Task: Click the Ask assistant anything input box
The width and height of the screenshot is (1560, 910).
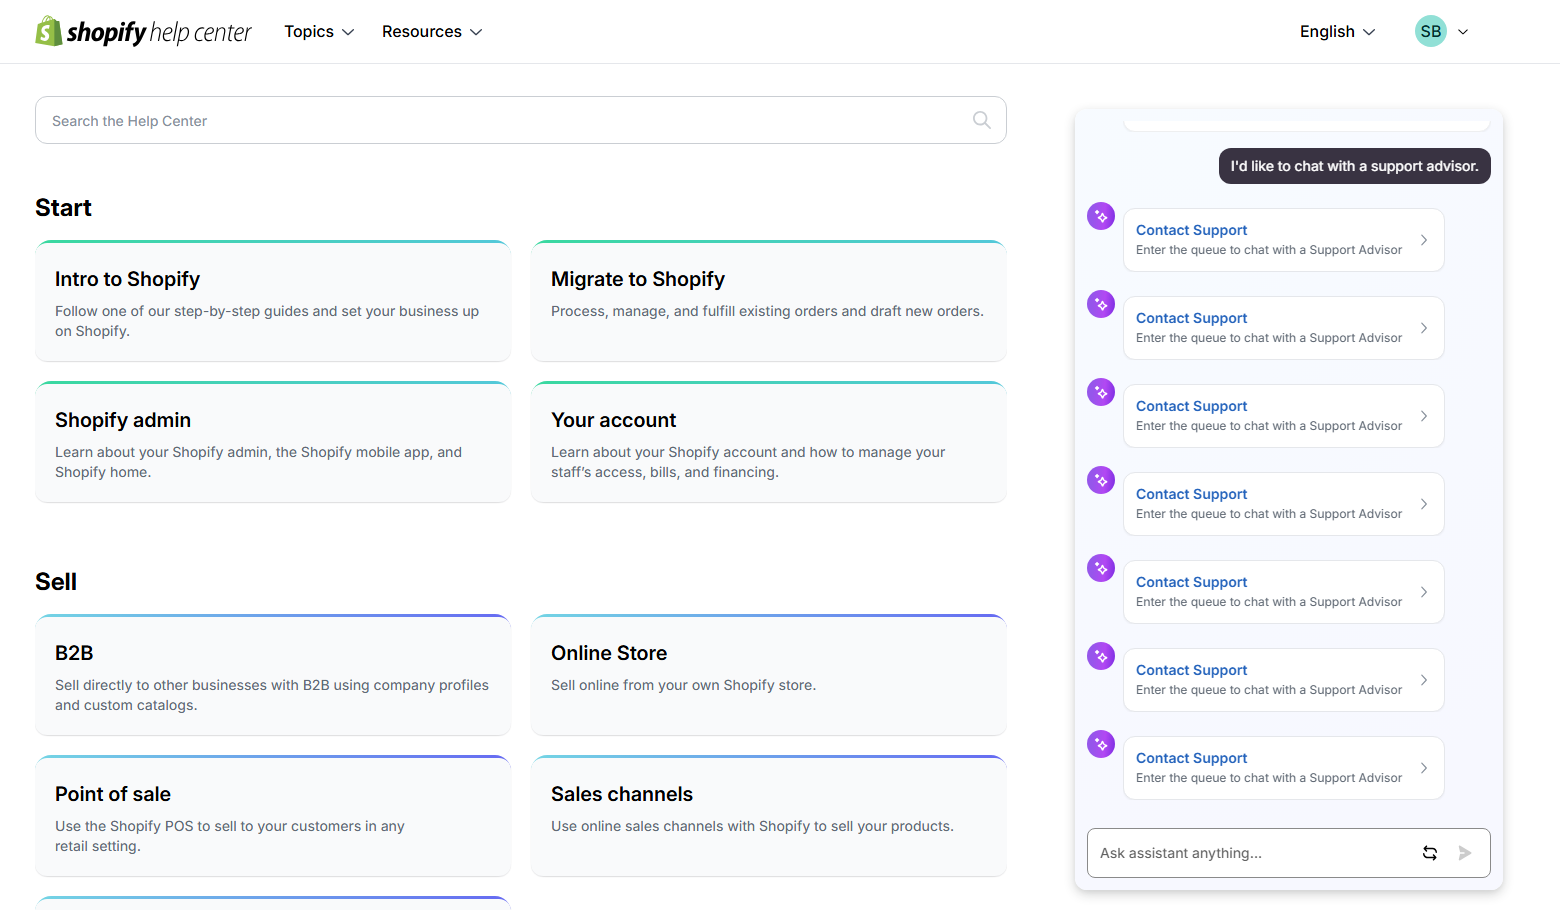Action: pos(1250,853)
